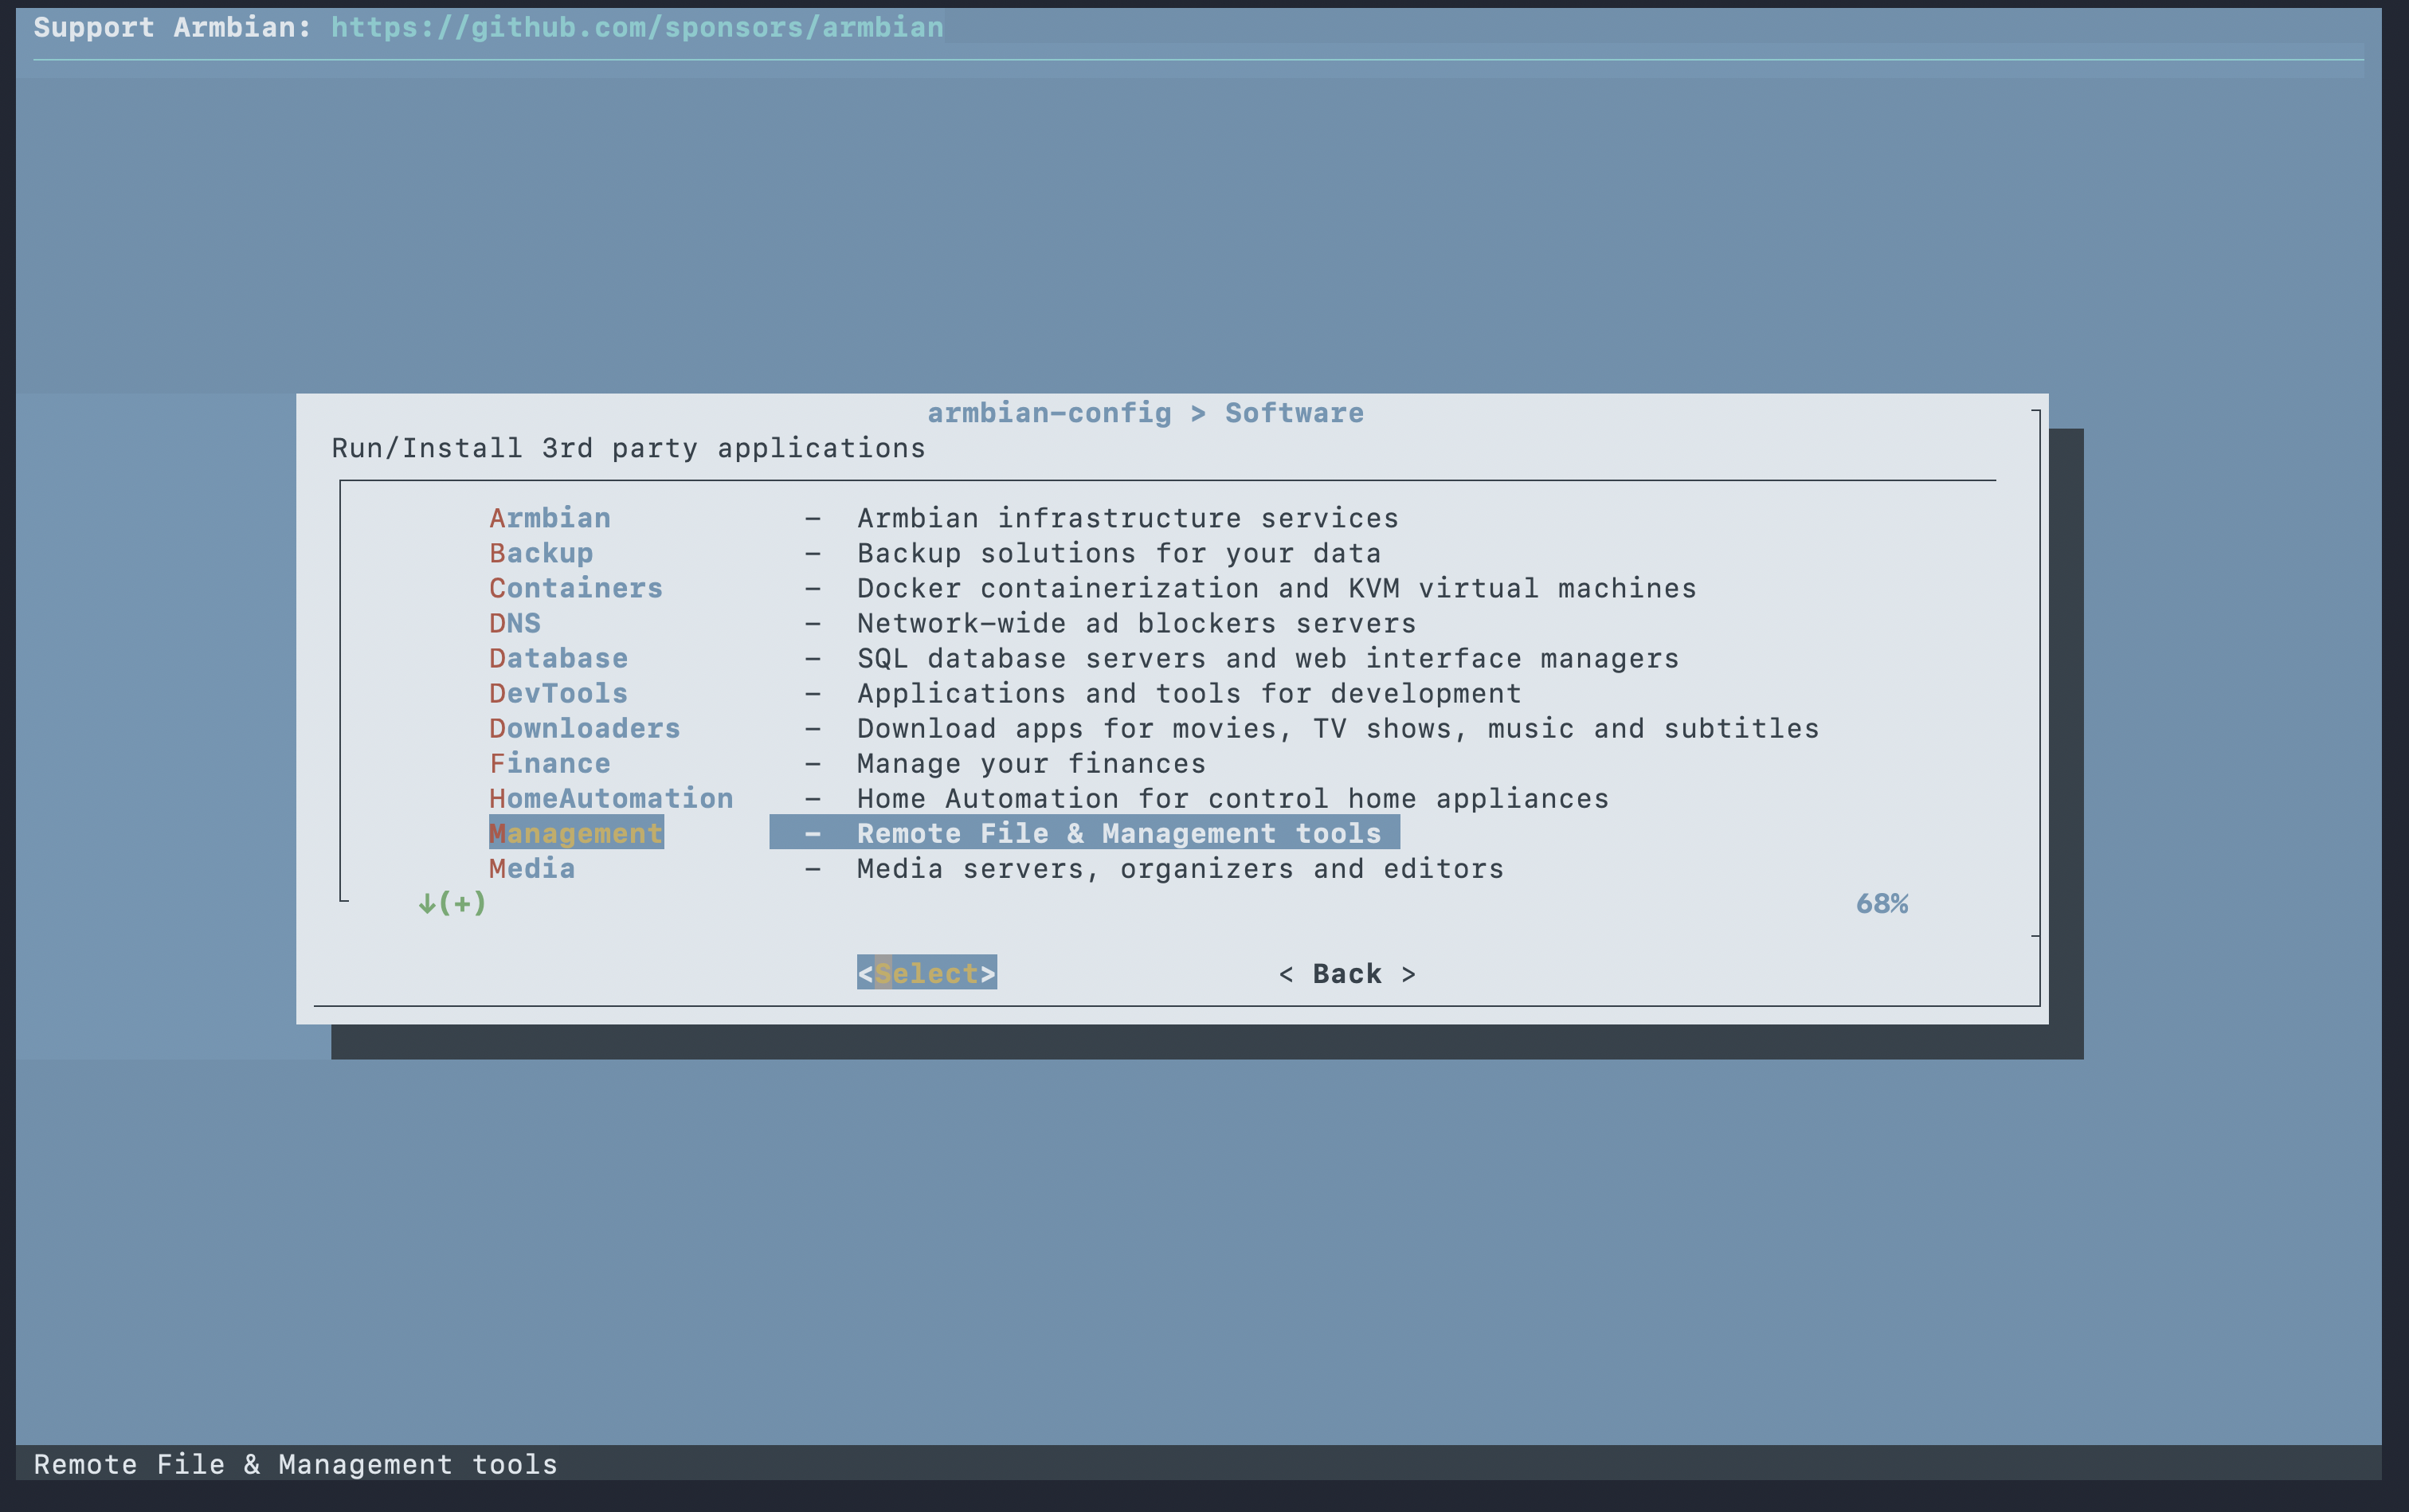Click 'Applications and tools for development' text
The image size is (2409, 1512).
click(x=1189, y=693)
